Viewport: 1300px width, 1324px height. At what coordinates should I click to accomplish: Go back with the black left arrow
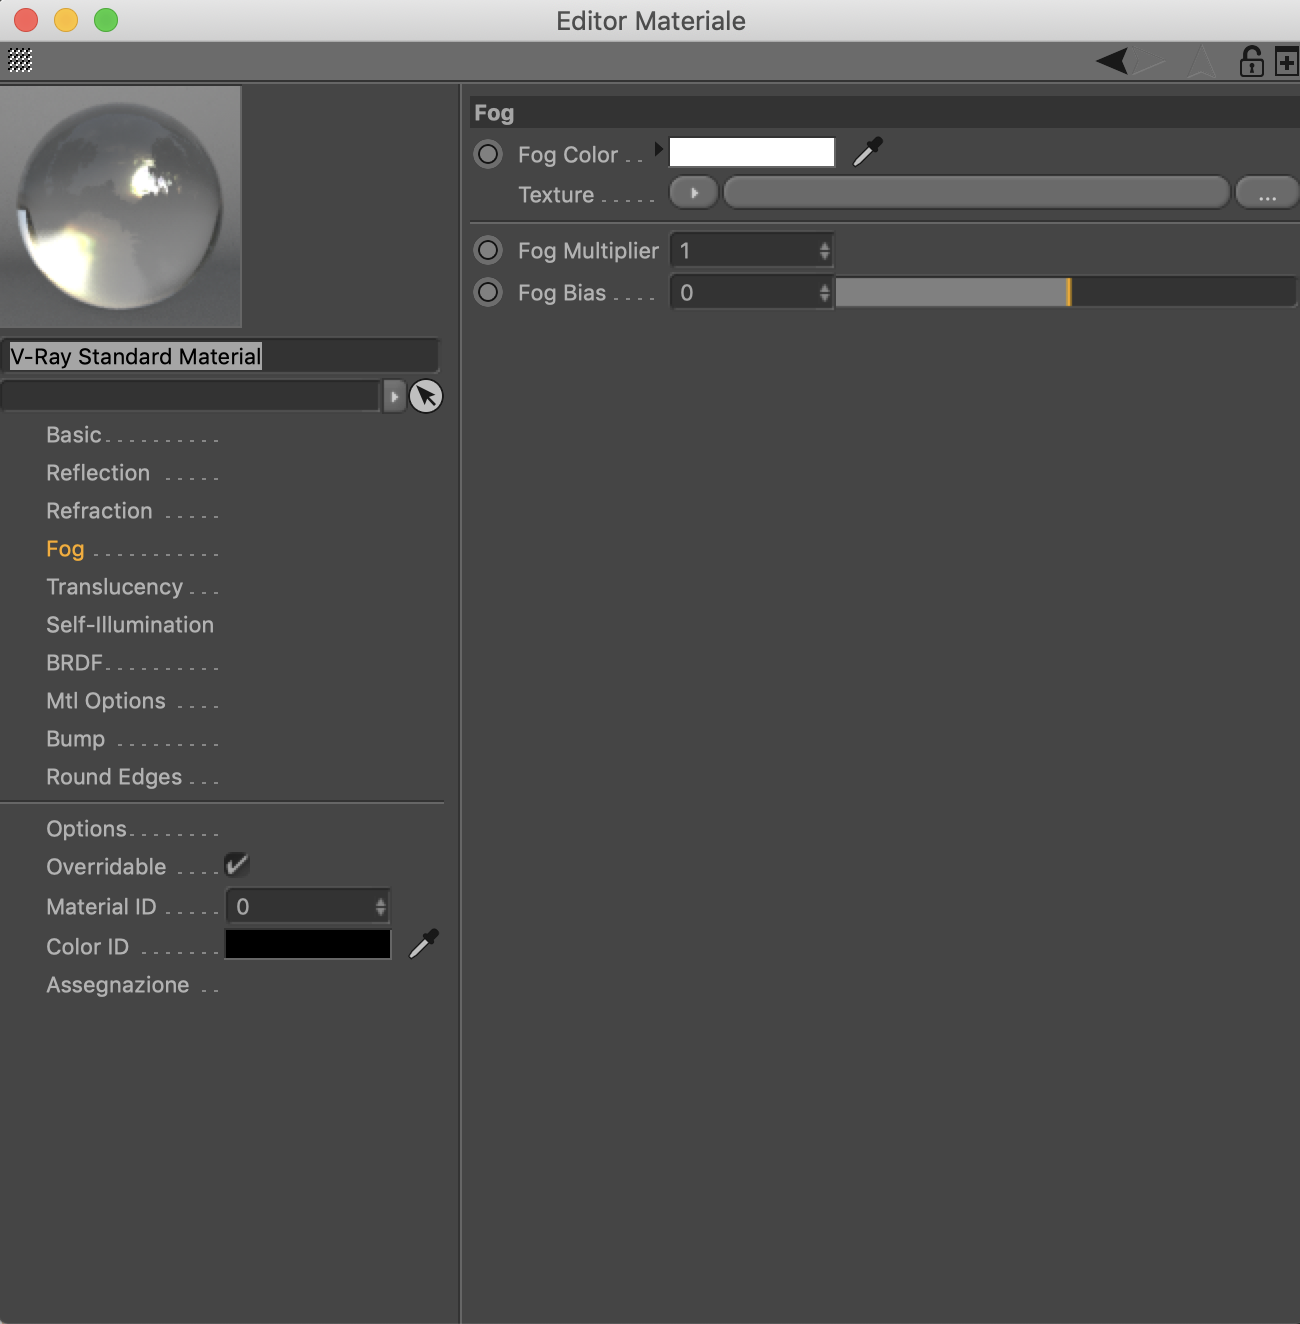pyautogui.click(x=1112, y=61)
